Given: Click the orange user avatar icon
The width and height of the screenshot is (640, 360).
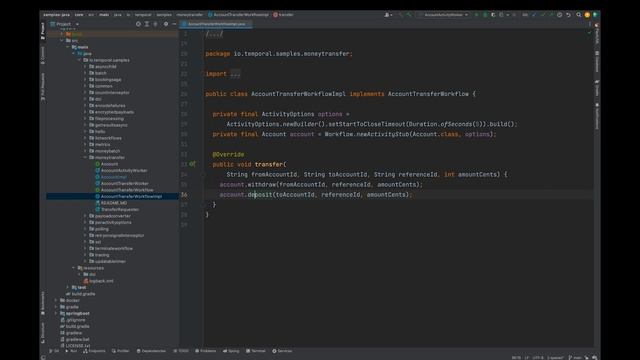Looking at the screenshot, I should pos(587,15).
